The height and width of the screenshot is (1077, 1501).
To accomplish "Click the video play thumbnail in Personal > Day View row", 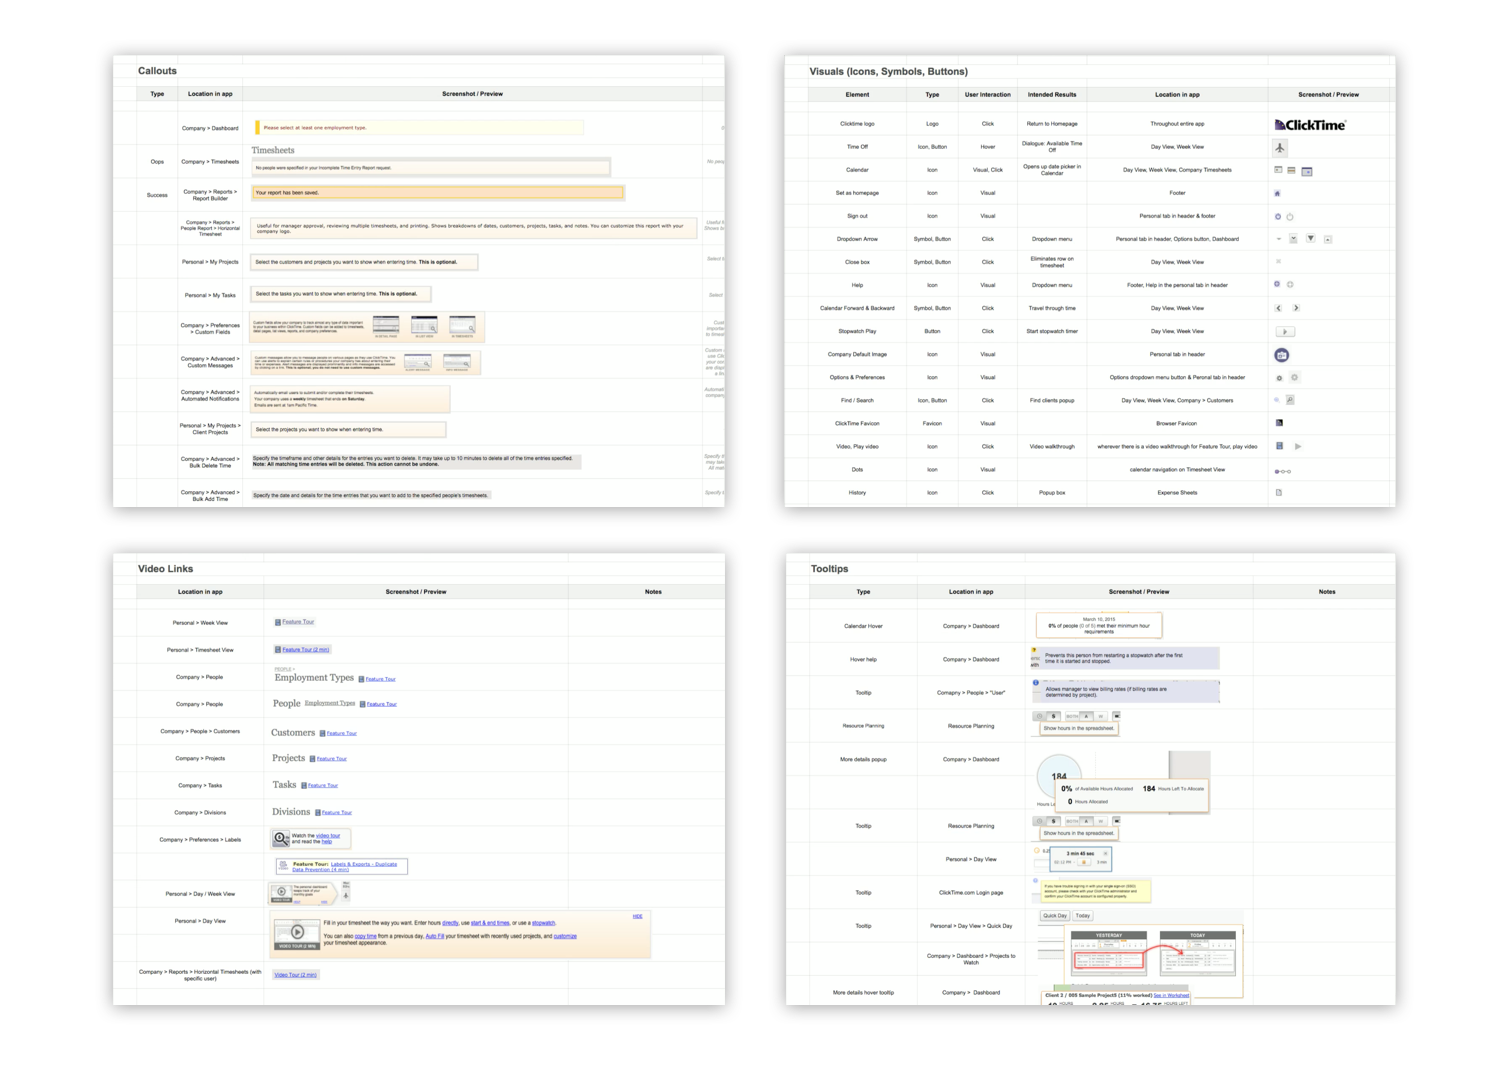I will 297,933.
